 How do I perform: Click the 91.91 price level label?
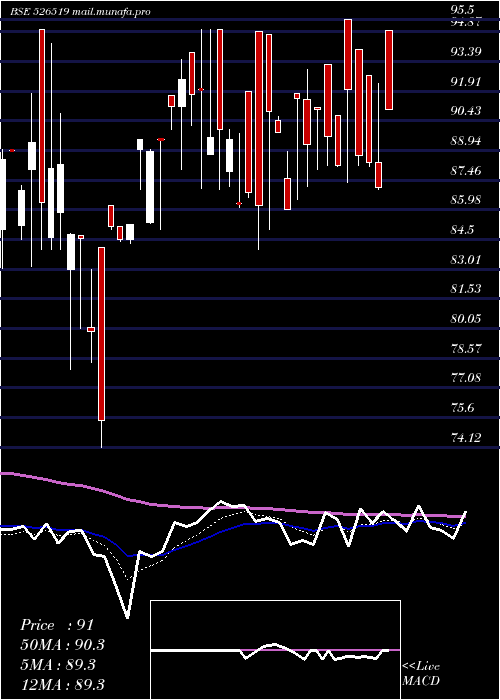pyautogui.click(x=466, y=82)
